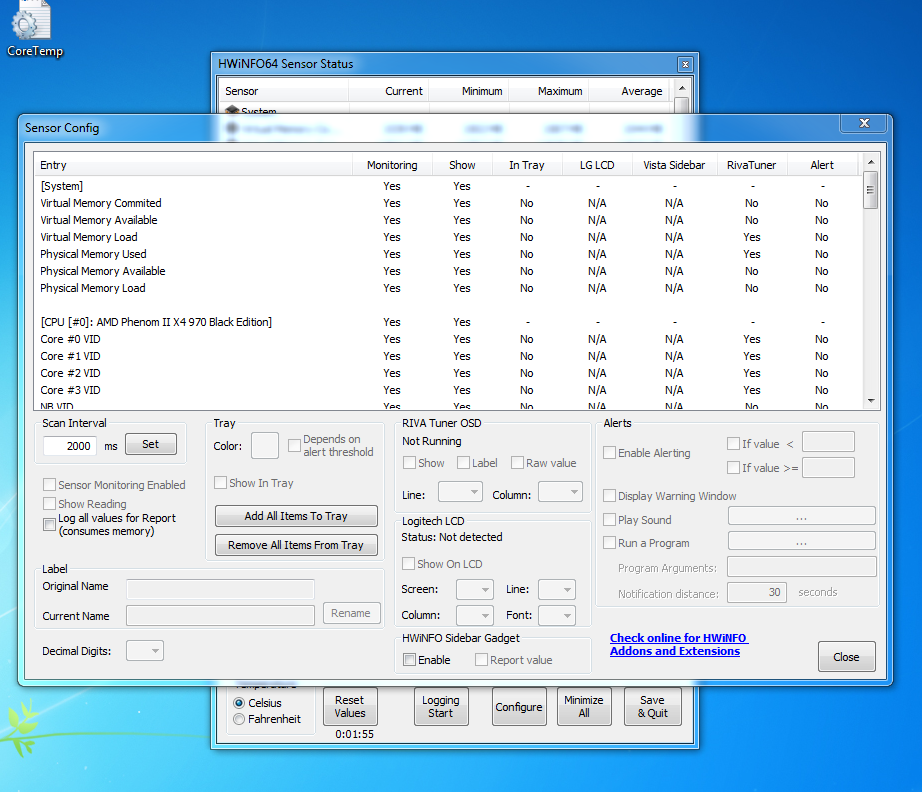Click Vista Sidebar column header

click(674, 165)
